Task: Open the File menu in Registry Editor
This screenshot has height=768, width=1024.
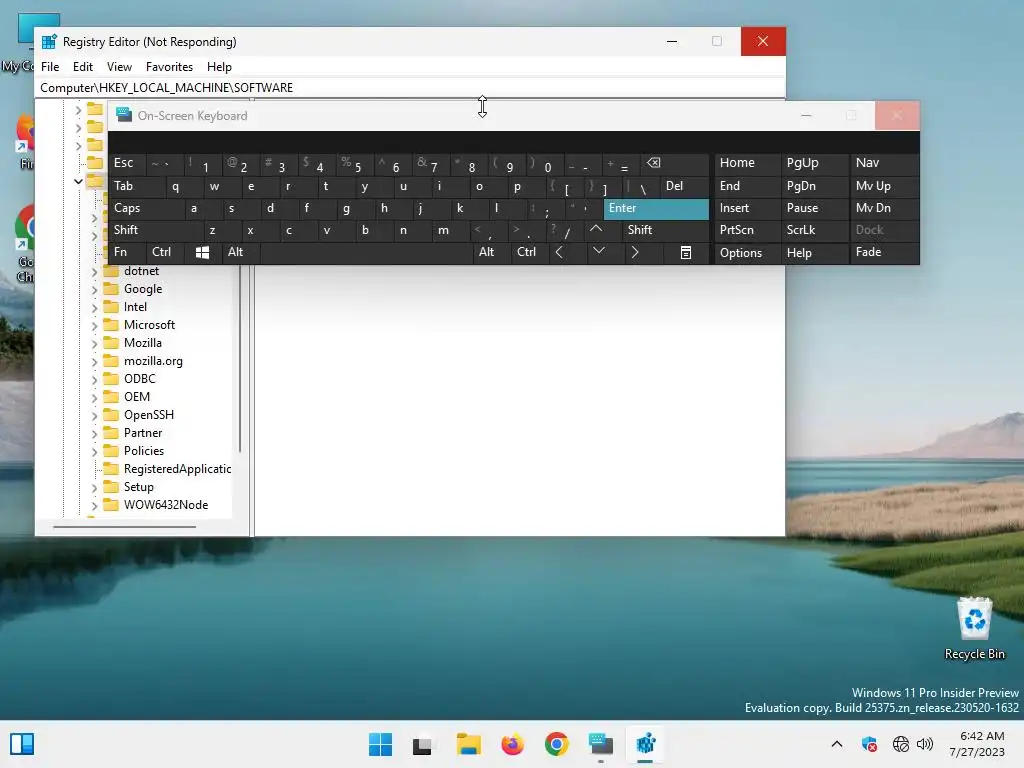Action: pyautogui.click(x=50, y=67)
